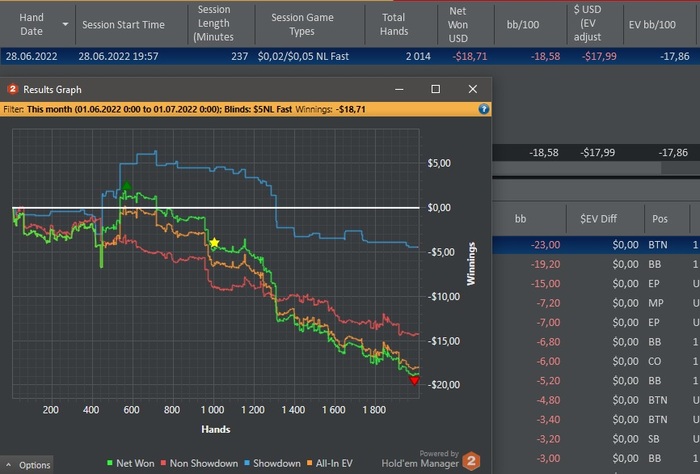
Task: Toggle the Net Won legend series
Action: [130, 463]
